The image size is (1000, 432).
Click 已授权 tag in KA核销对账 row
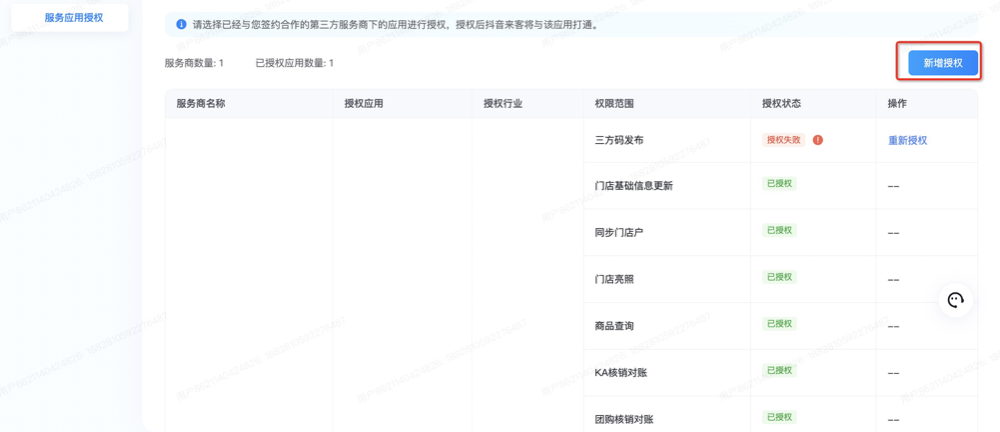[x=779, y=370]
